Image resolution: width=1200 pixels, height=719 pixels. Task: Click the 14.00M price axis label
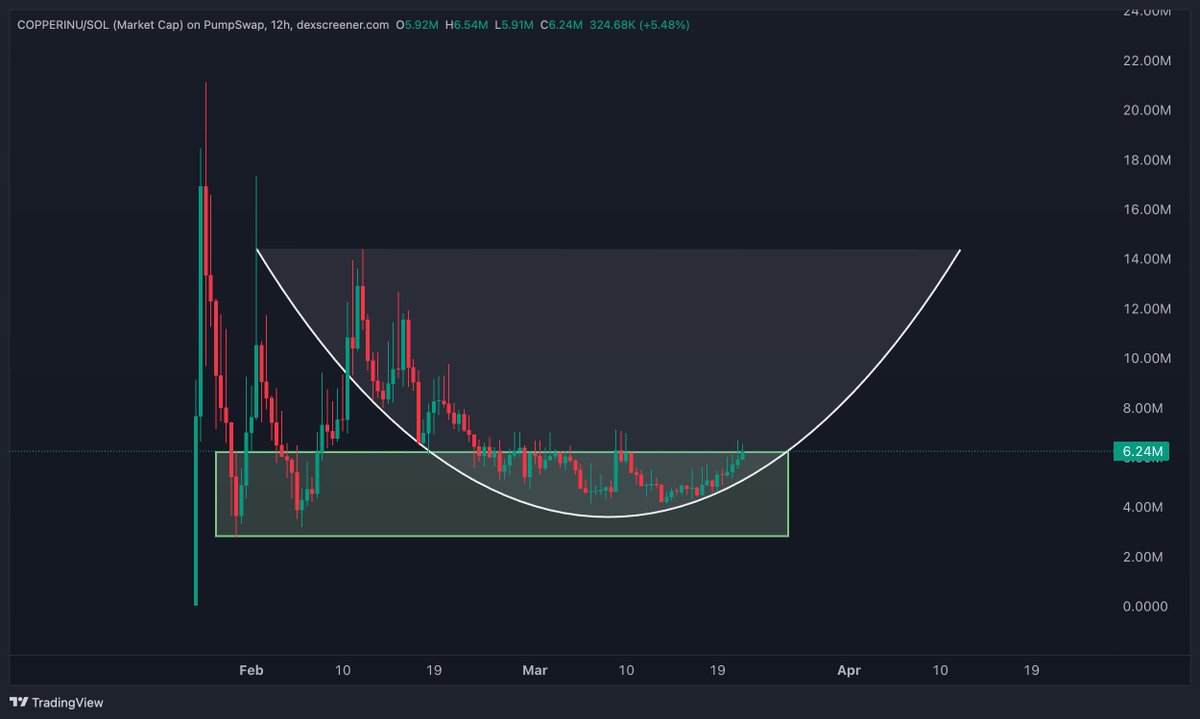point(1146,259)
